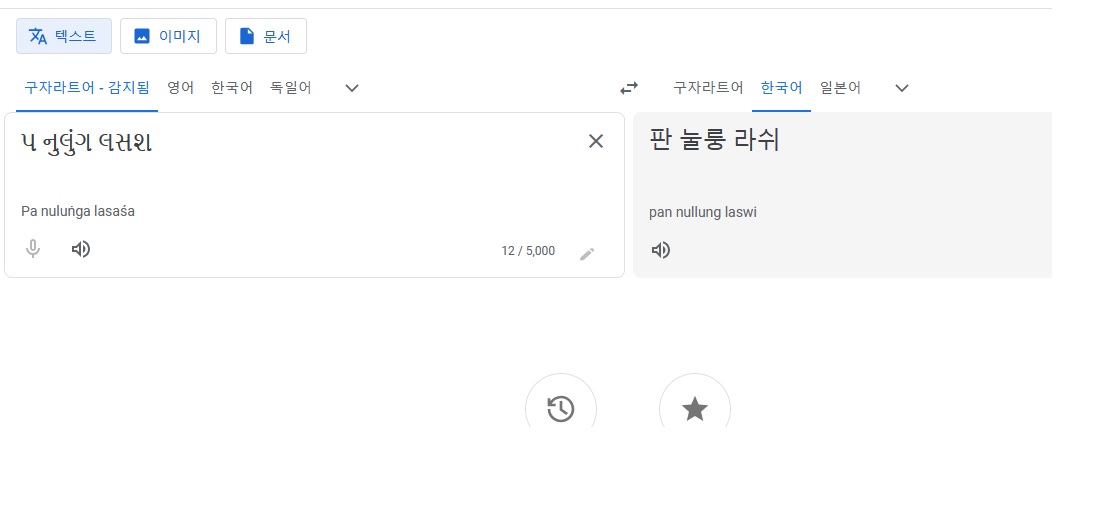Click the pencil edit icon
The image size is (1110, 519).
tap(587, 254)
